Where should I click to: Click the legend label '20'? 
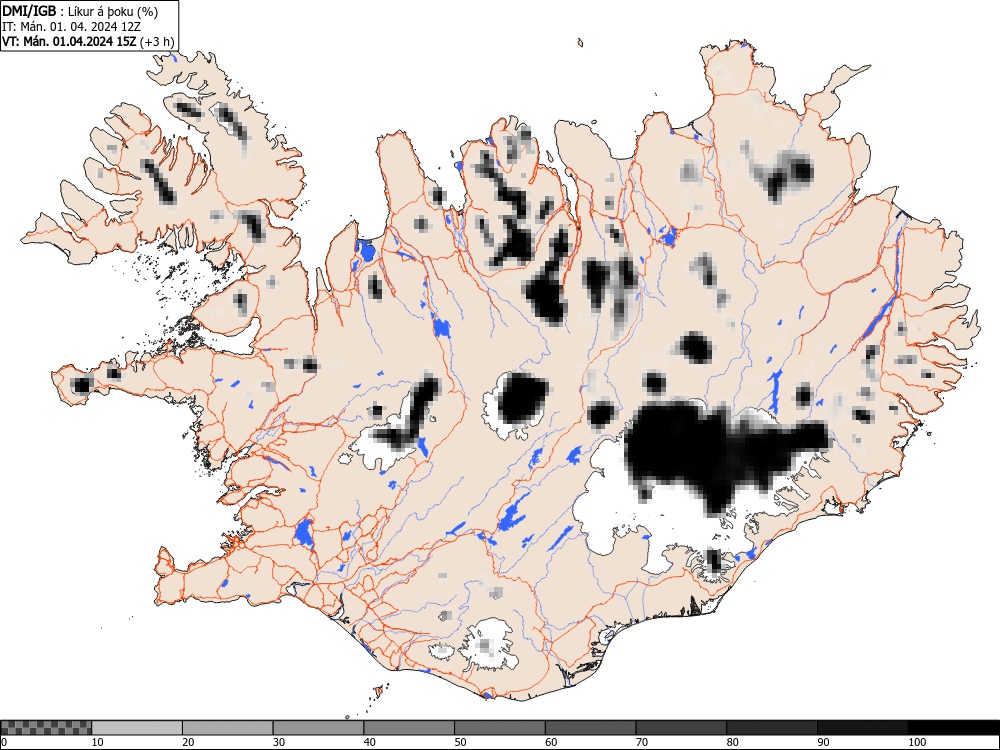(x=188, y=742)
